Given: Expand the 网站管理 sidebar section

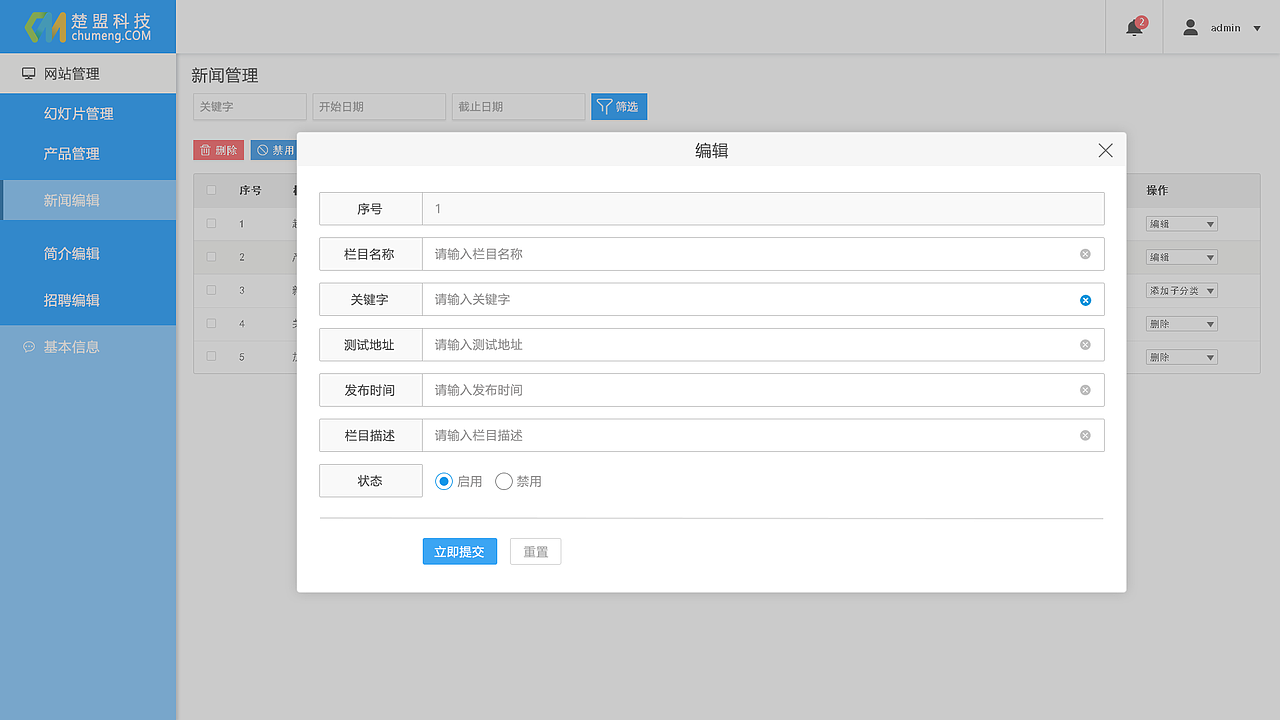Looking at the screenshot, I should coord(88,74).
